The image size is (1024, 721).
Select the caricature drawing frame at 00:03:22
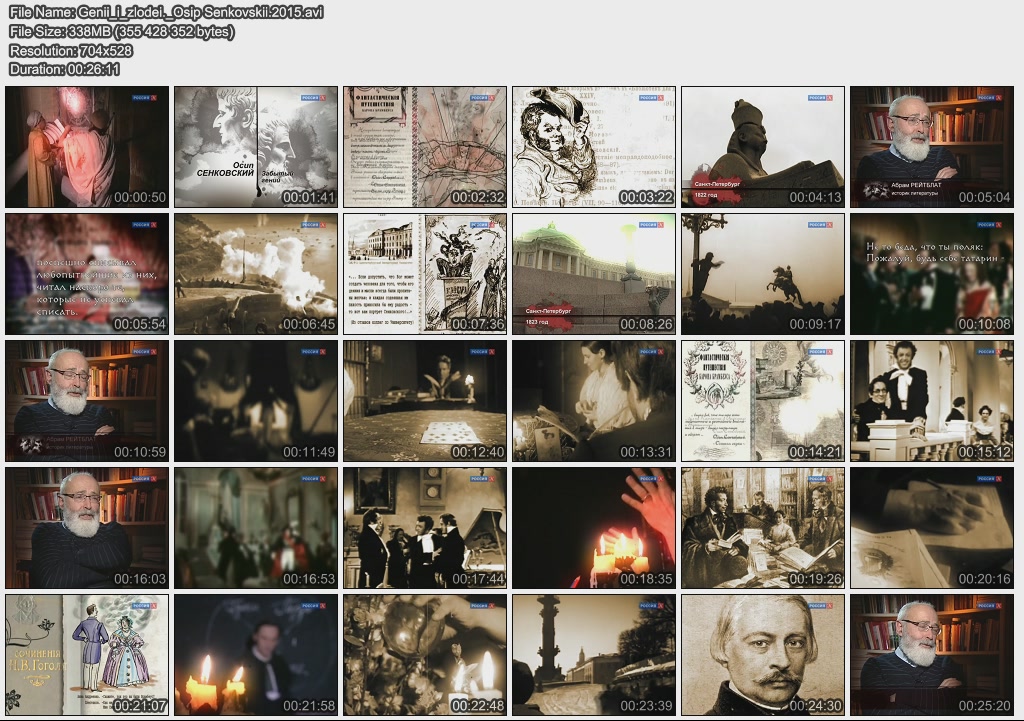[x=594, y=147]
